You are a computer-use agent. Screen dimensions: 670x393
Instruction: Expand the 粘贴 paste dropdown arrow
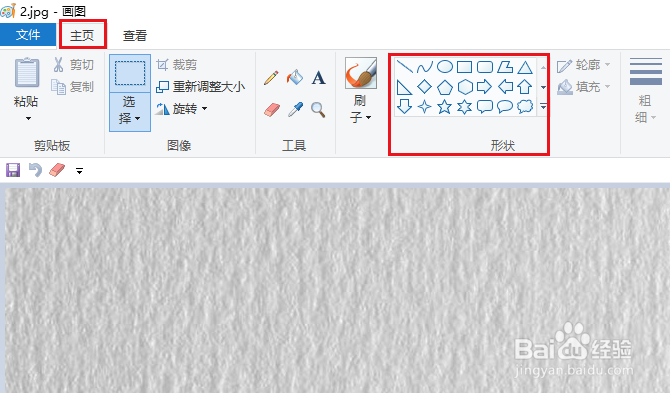[x=28, y=118]
